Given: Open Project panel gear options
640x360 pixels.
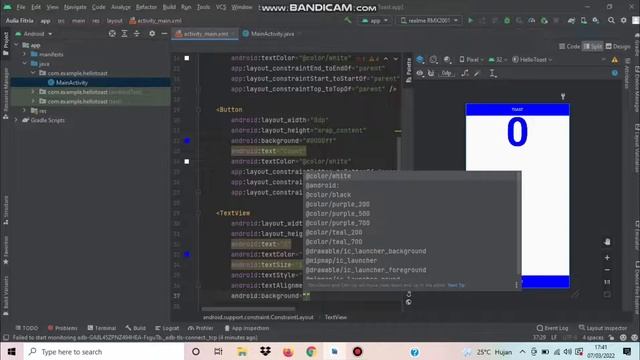Looking at the screenshot, I should click(152, 34).
